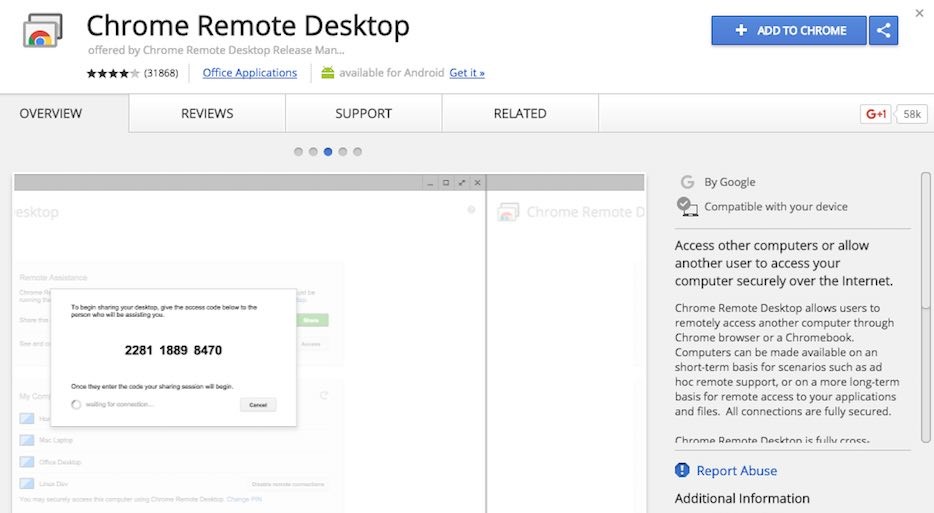This screenshot has height=513, width=934.
Task: Select the first carousel dot
Action: click(298, 152)
